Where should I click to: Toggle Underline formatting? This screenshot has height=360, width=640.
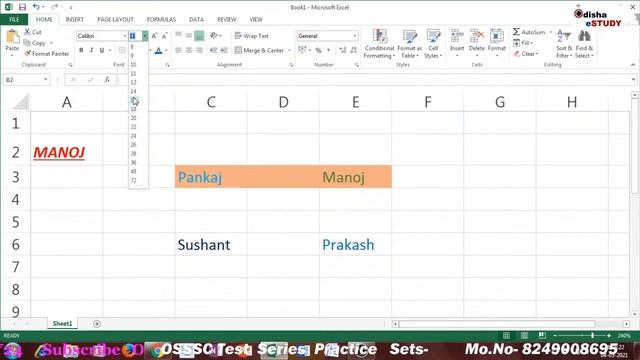[x=102, y=50]
